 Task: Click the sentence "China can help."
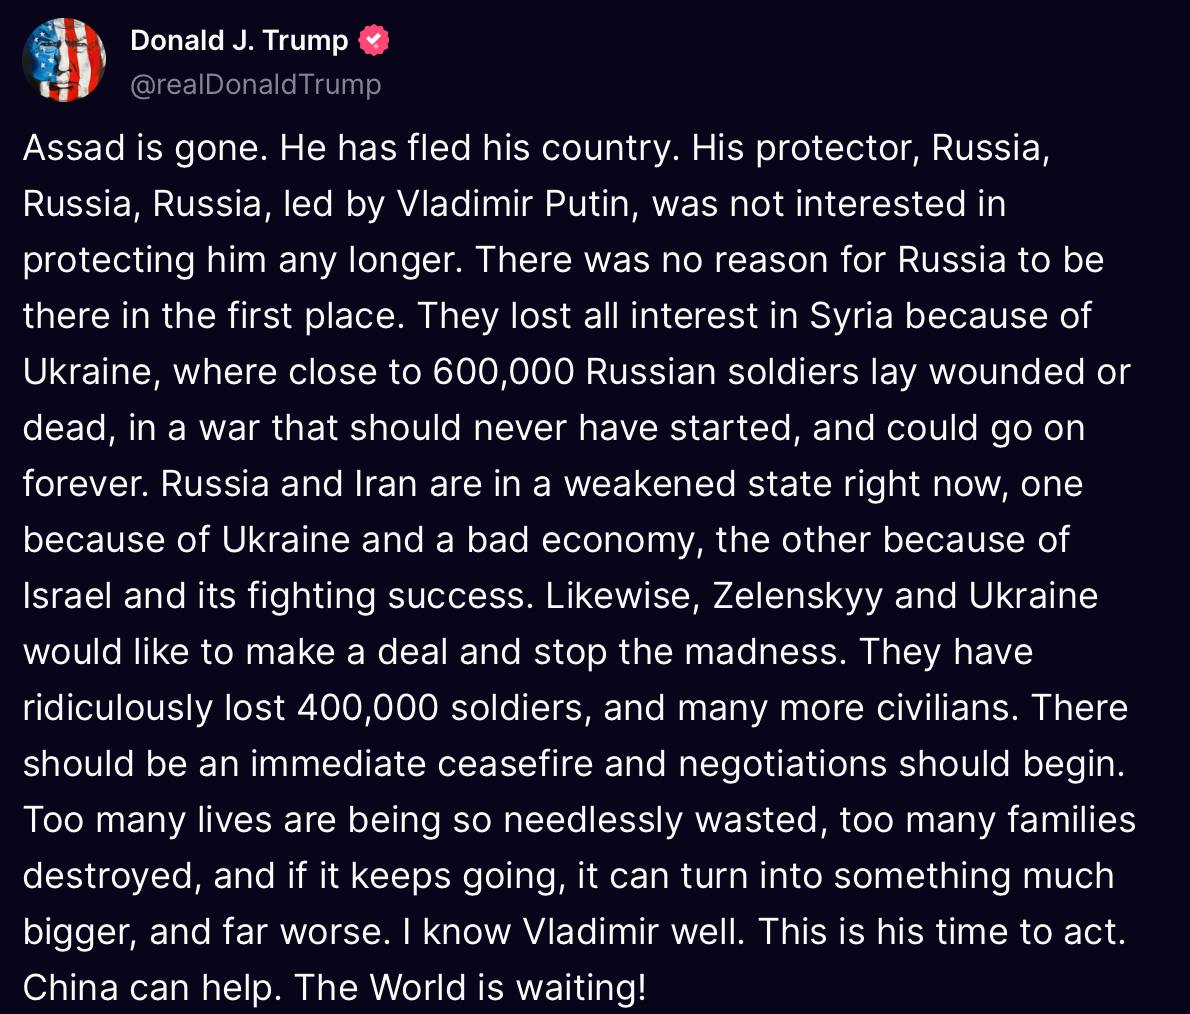click(x=153, y=988)
